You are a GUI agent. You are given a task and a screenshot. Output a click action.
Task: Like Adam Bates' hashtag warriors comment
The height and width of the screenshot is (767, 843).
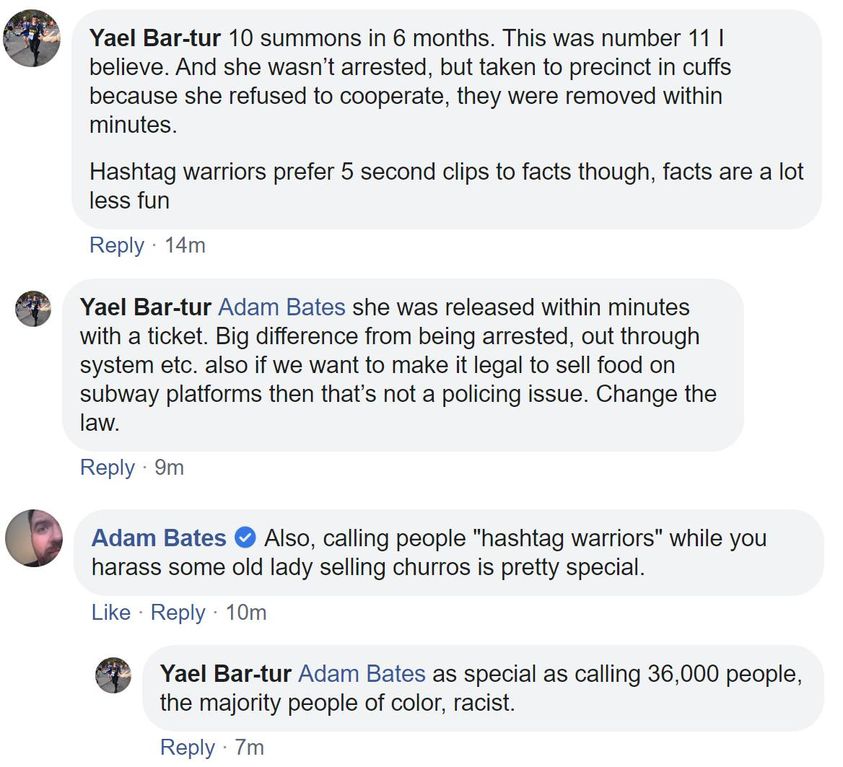point(111,613)
